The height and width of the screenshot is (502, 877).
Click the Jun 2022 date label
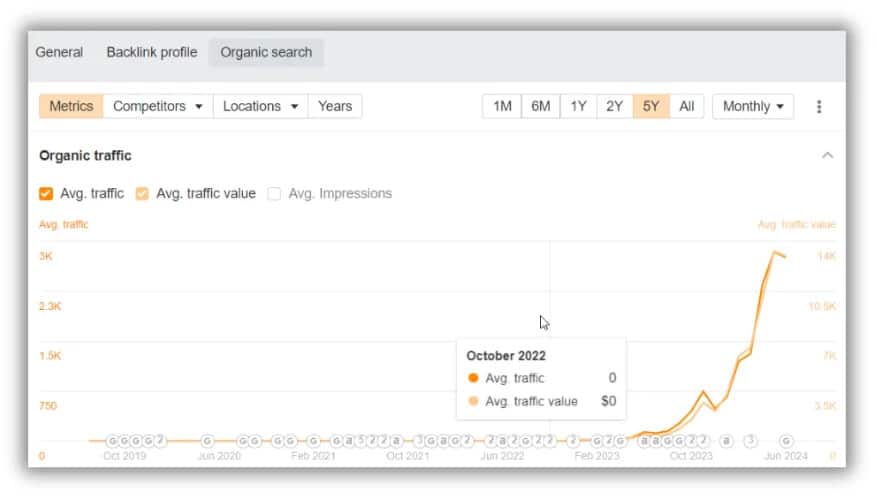click(x=502, y=456)
